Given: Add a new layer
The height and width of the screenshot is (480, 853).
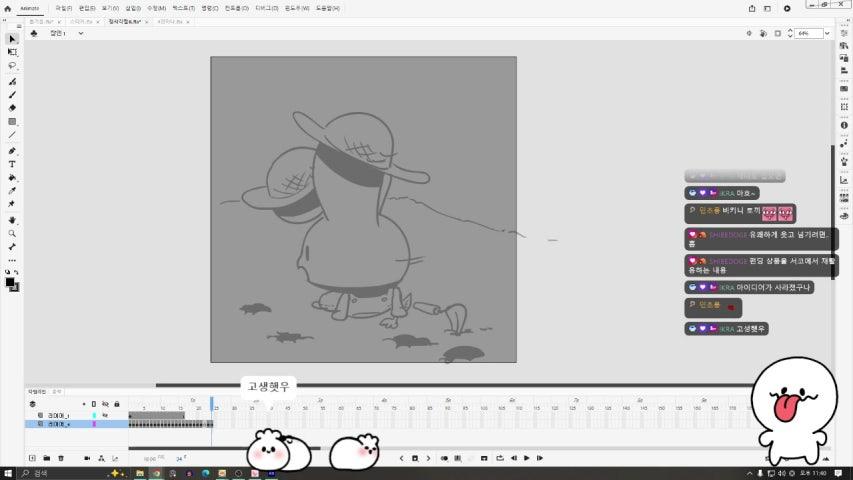Looking at the screenshot, I should click(x=32, y=458).
